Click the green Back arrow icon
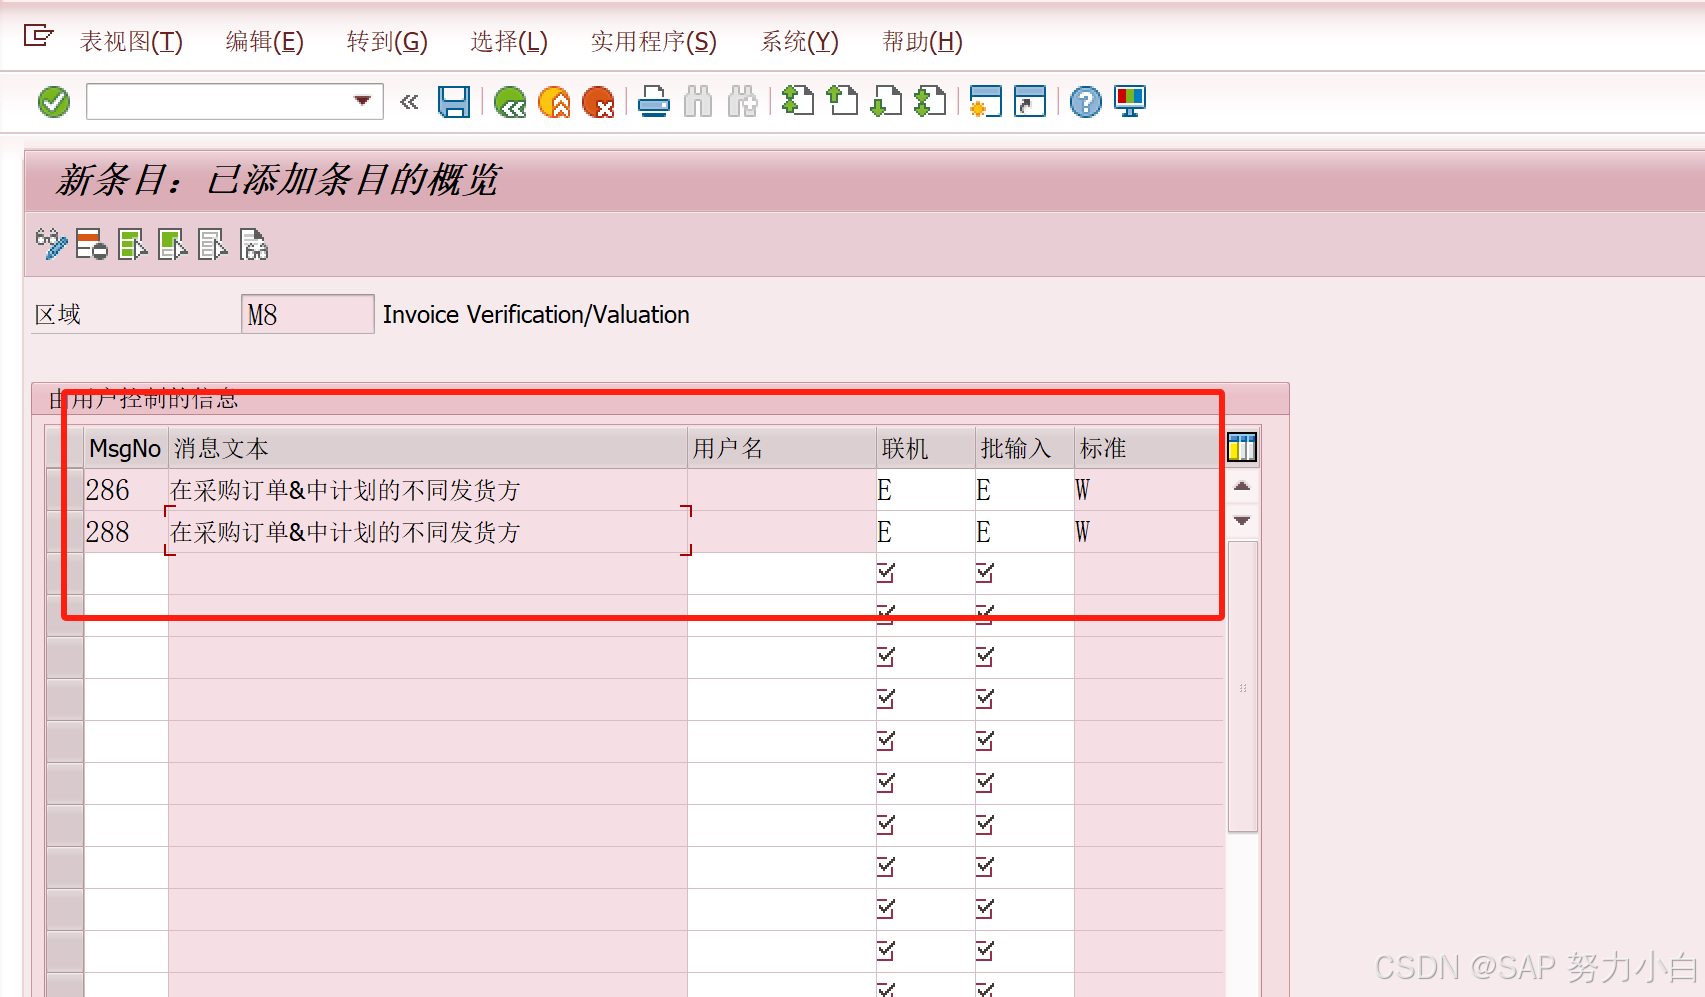1705x997 pixels. tap(510, 101)
